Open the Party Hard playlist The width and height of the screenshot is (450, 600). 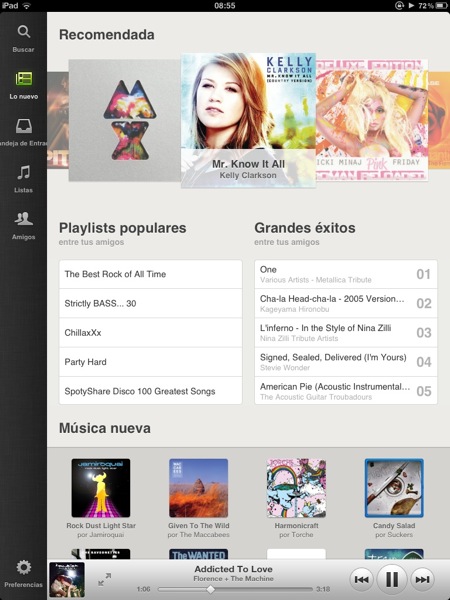151,362
